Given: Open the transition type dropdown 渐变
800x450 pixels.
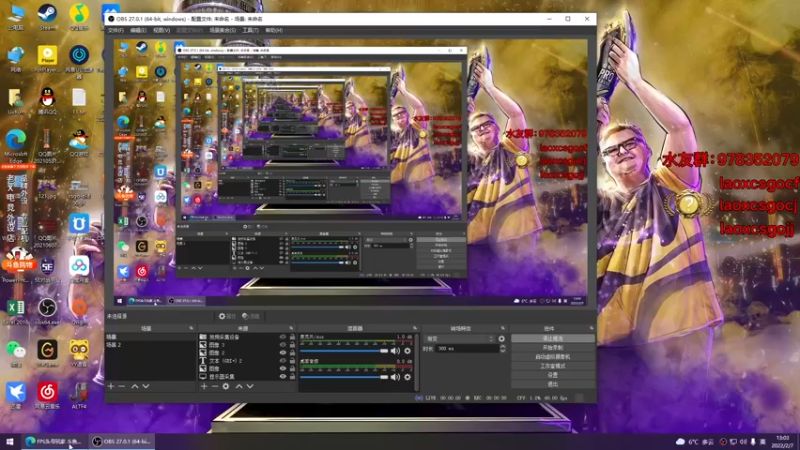Looking at the screenshot, I should tap(459, 339).
